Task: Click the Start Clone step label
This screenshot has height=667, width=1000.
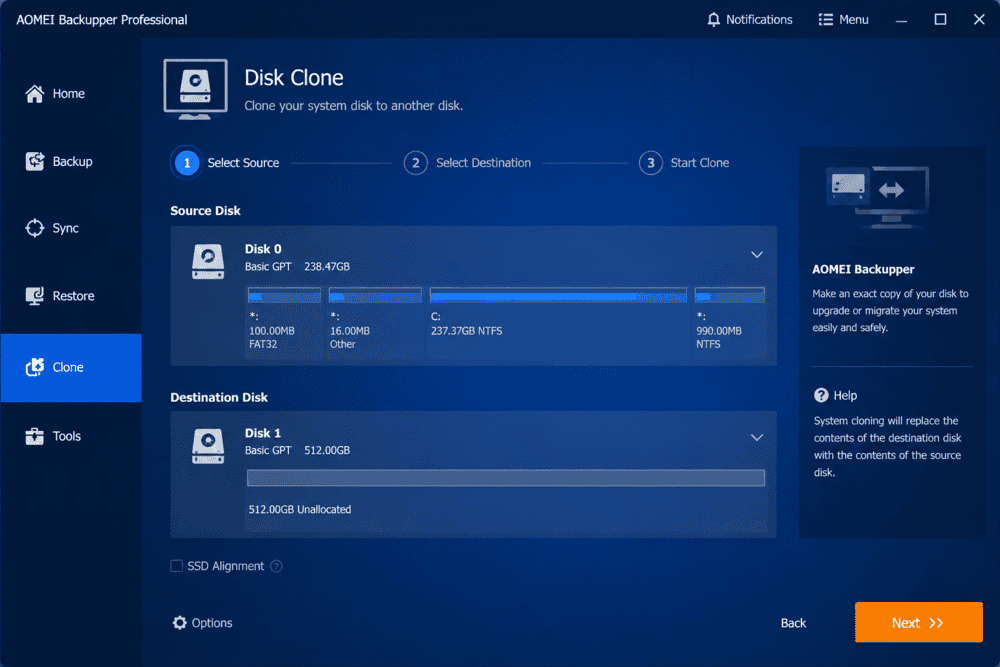Action: coord(700,163)
